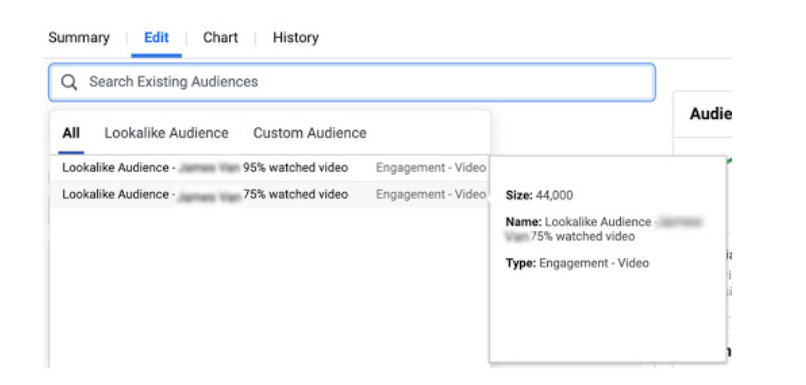The image size is (806, 385).
Task: Click the search magnifier icon
Action: click(x=69, y=82)
